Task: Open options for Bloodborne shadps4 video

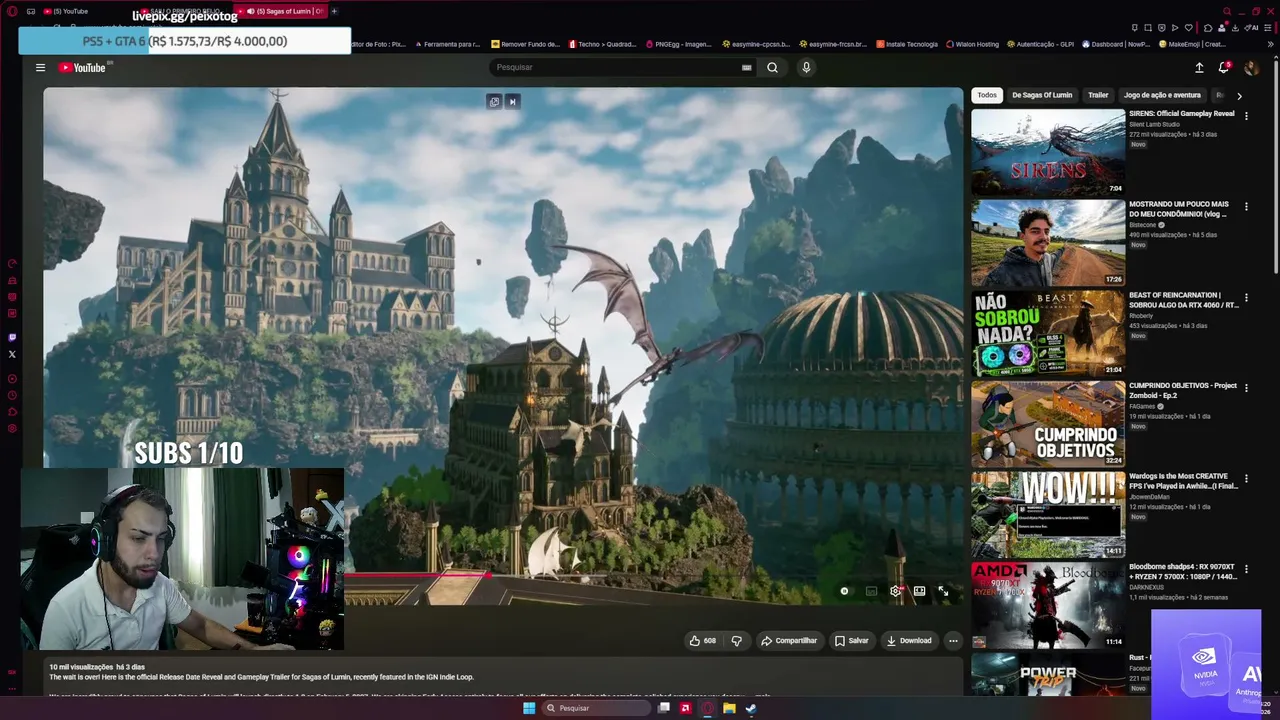Action: click(1246, 570)
